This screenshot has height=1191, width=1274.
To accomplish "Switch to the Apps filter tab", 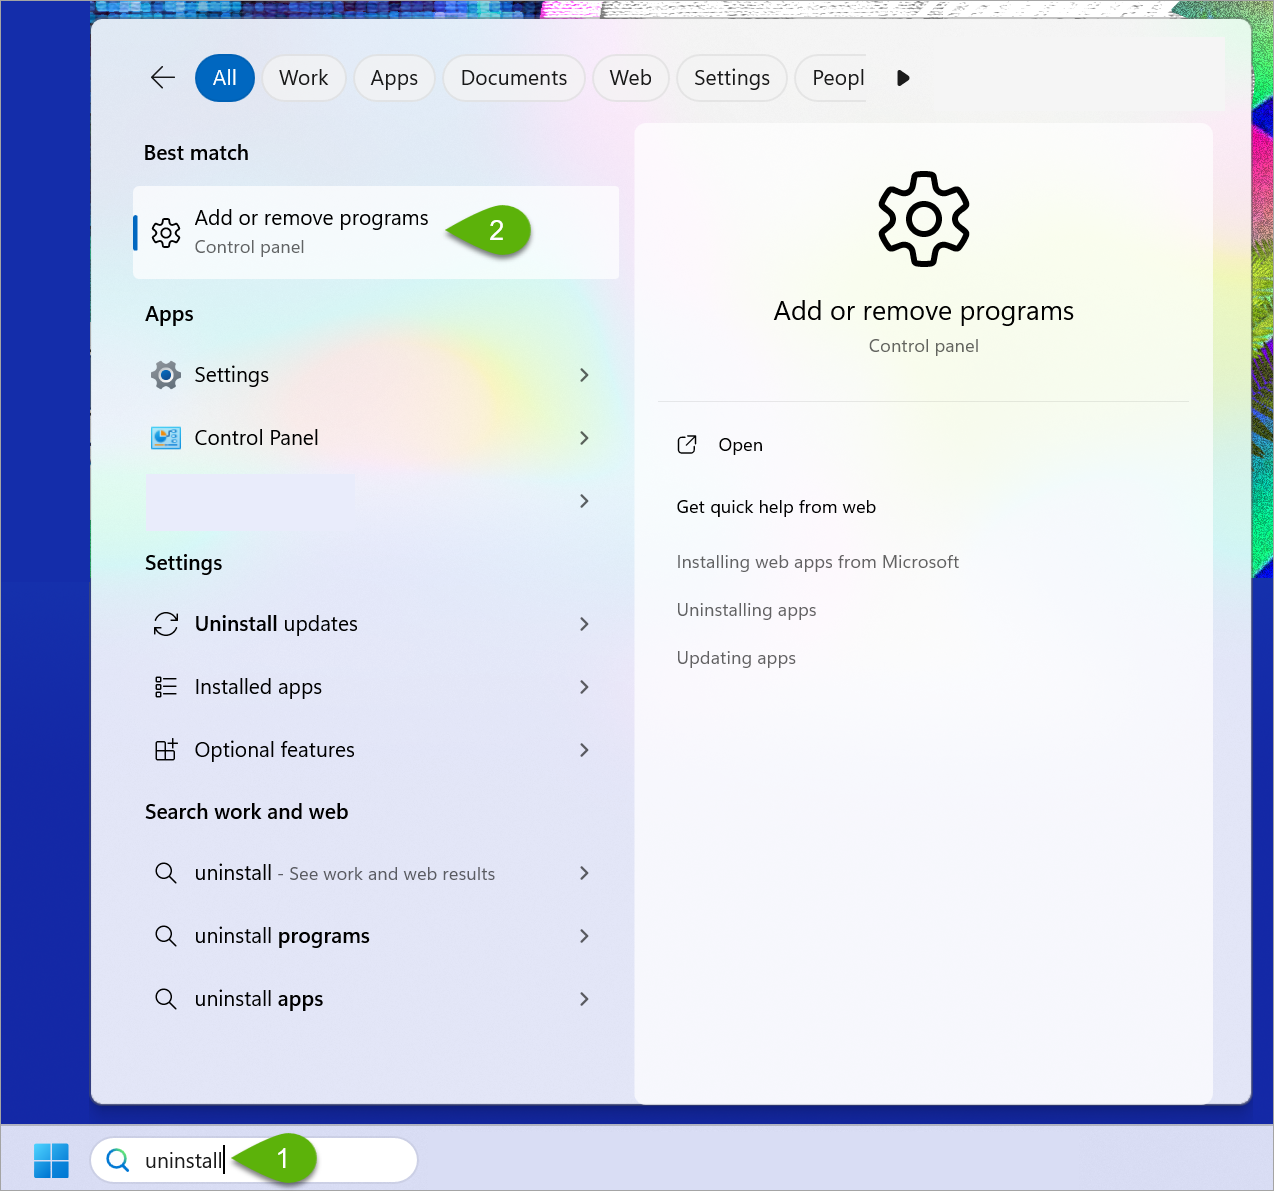I will 394,78.
